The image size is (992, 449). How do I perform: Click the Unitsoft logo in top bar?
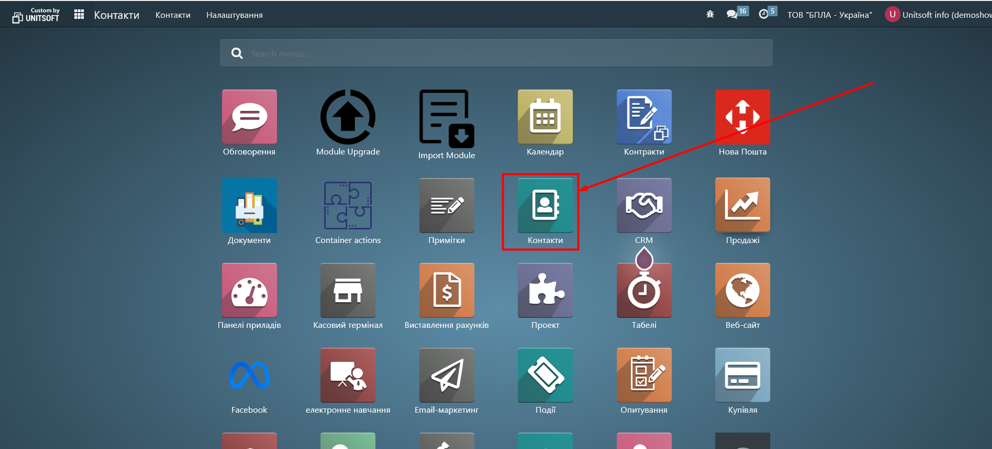tap(36, 15)
